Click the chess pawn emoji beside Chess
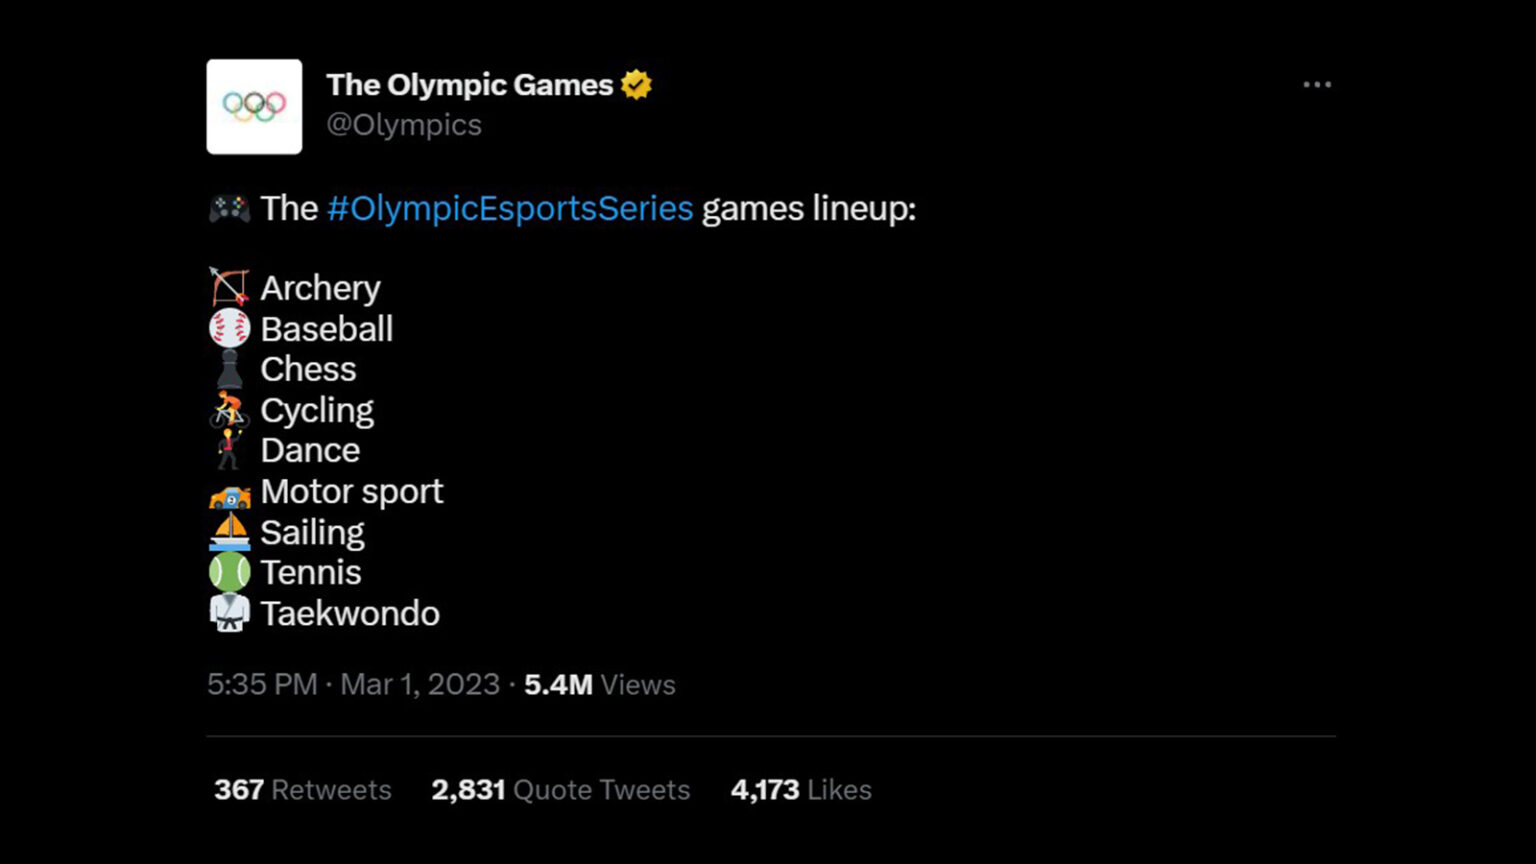Viewport: 1536px width, 864px height. pos(229,369)
